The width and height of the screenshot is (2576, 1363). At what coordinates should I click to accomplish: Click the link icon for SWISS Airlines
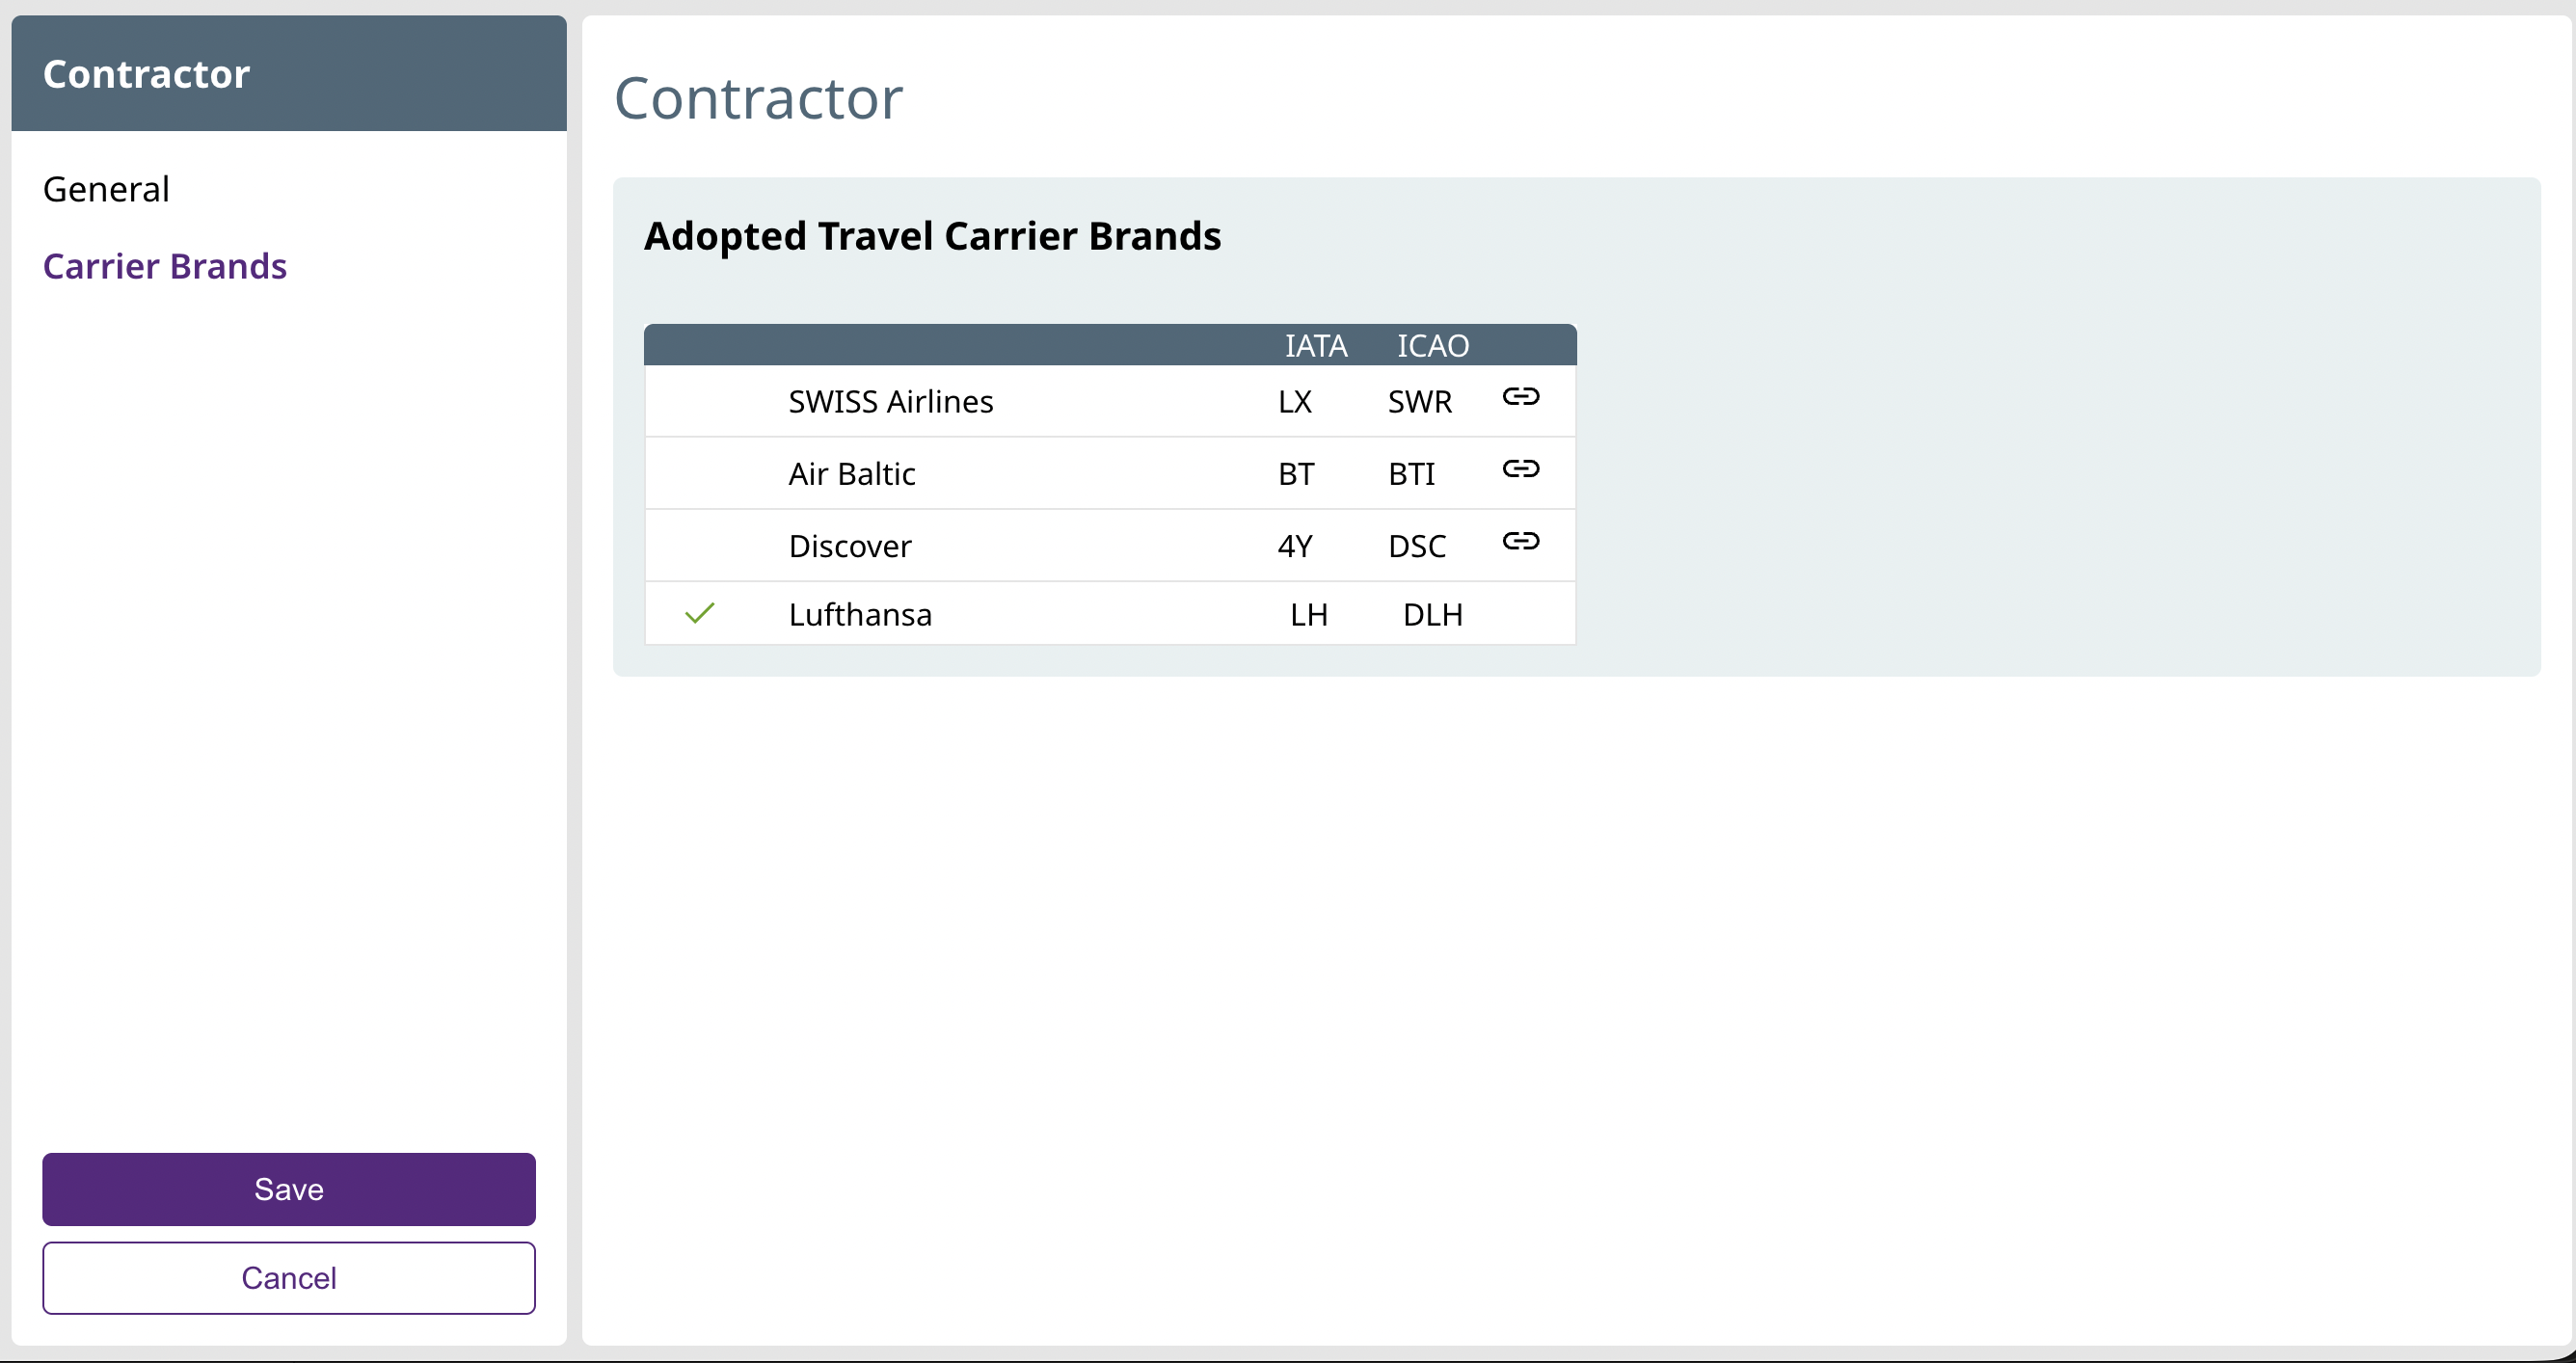tap(1520, 397)
